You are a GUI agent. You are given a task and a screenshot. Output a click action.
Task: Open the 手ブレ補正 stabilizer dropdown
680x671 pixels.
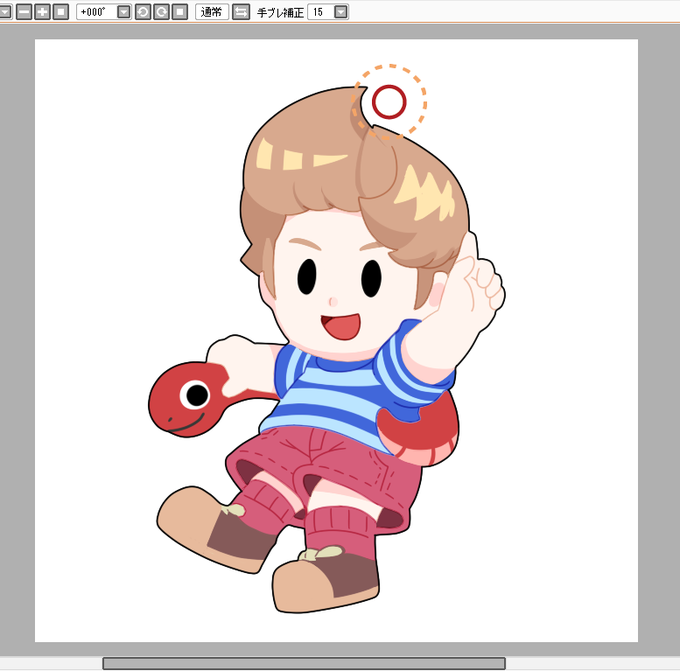coord(341,12)
